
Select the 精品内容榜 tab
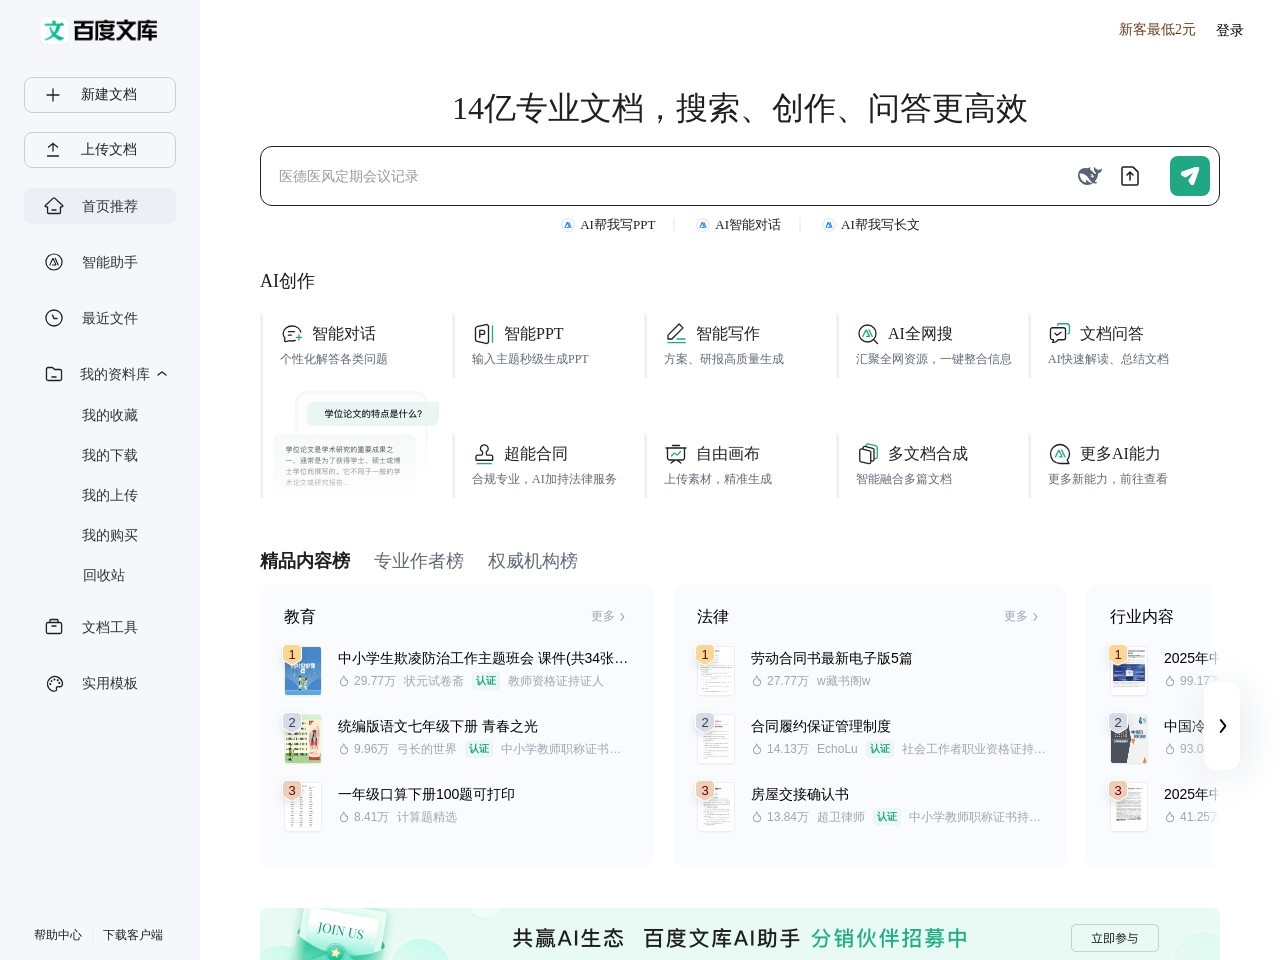point(305,561)
